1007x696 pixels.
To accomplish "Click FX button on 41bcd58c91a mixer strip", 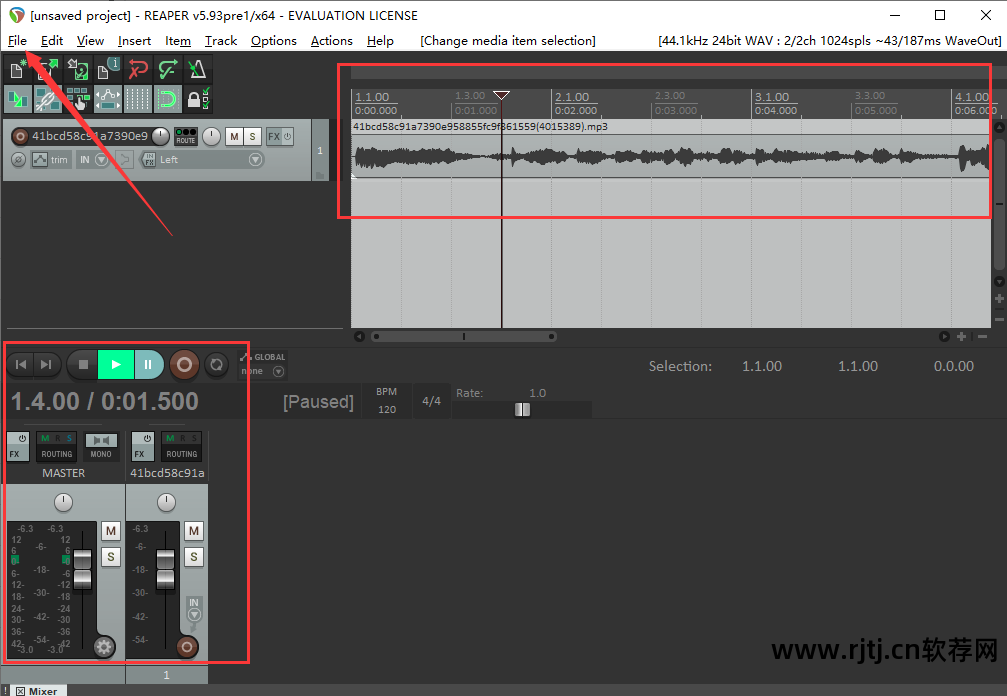I will pyautogui.click(x=143, y=446).
